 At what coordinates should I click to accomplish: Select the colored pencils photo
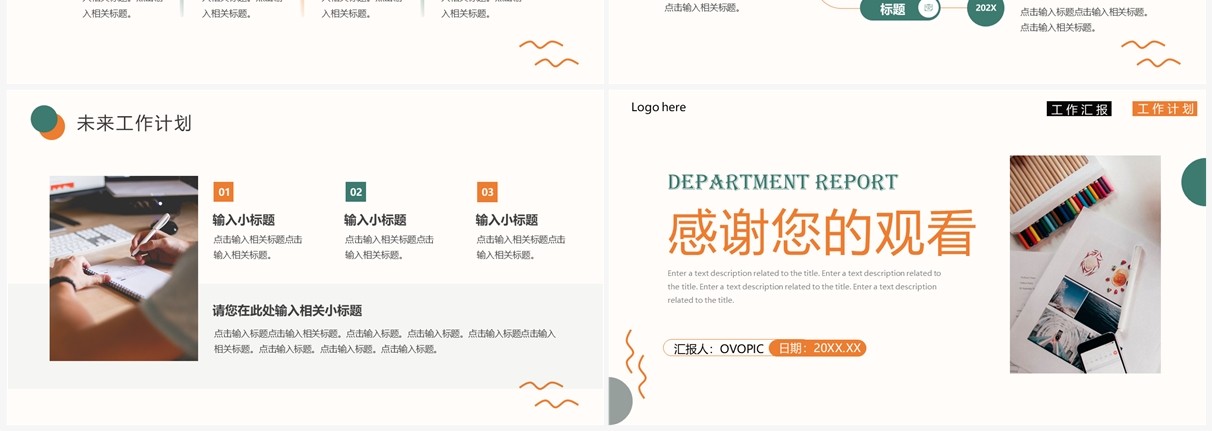click(x=1085, y=264)
